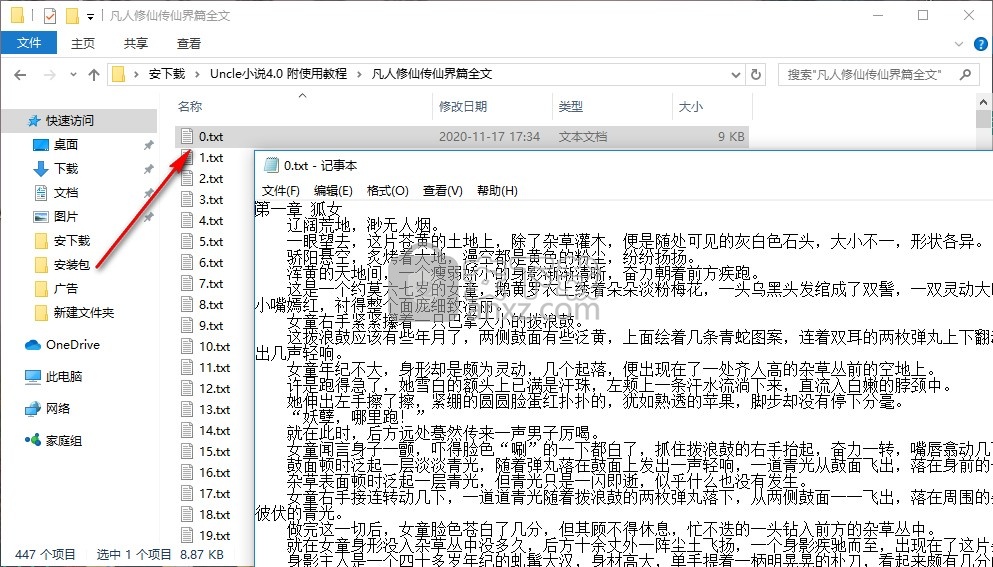Click 安下载 in the address breadcrumb

click(167, 74)
